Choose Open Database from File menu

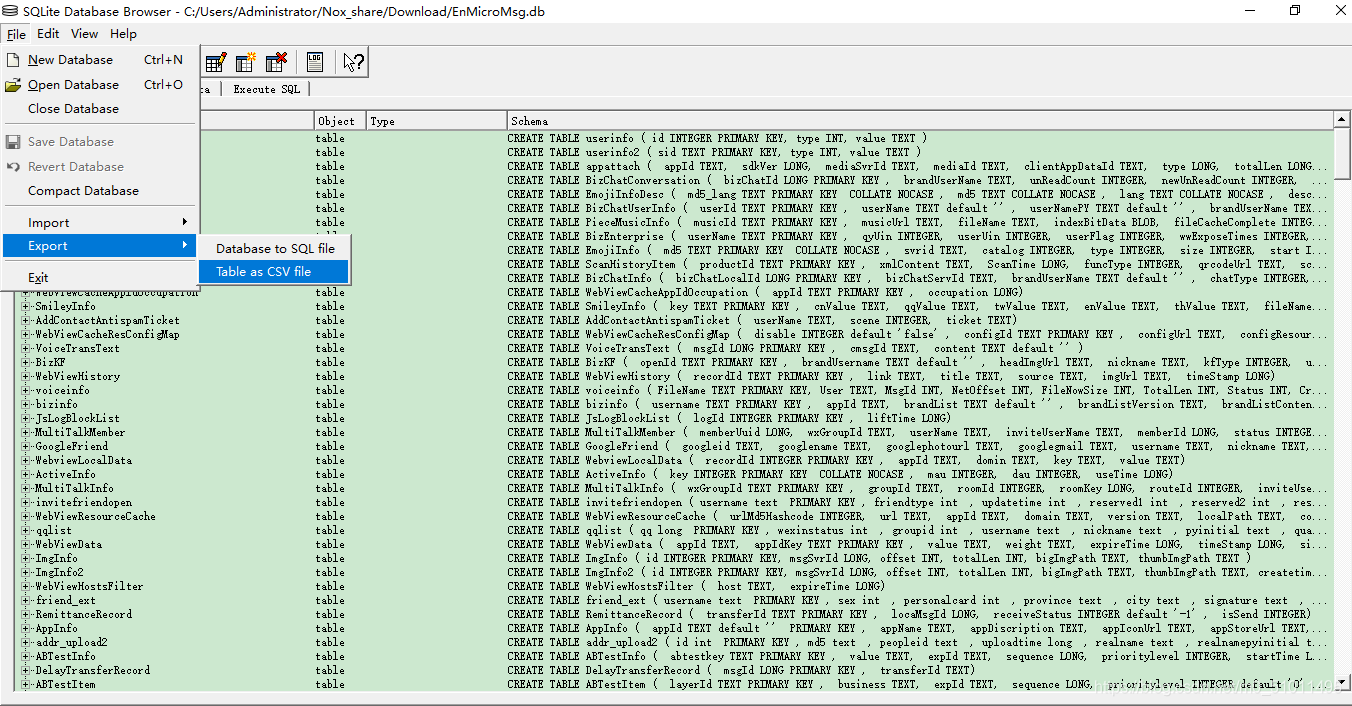100,85
